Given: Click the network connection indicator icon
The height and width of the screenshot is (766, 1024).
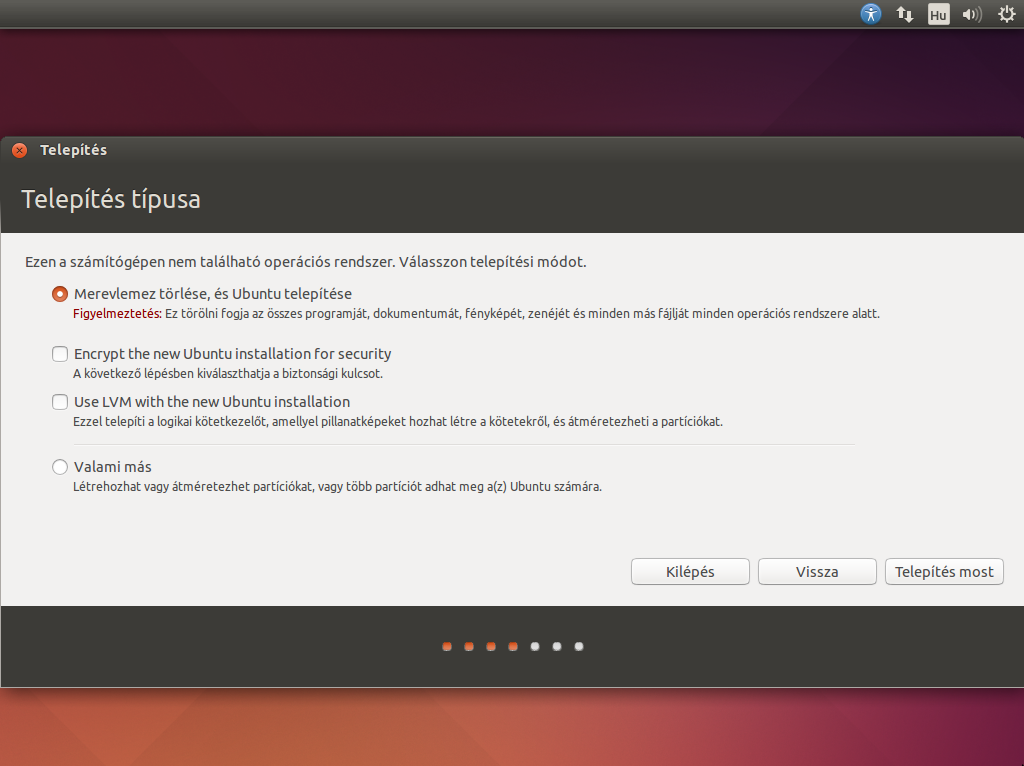Looking at the screenshot, I should pos(905,14).
